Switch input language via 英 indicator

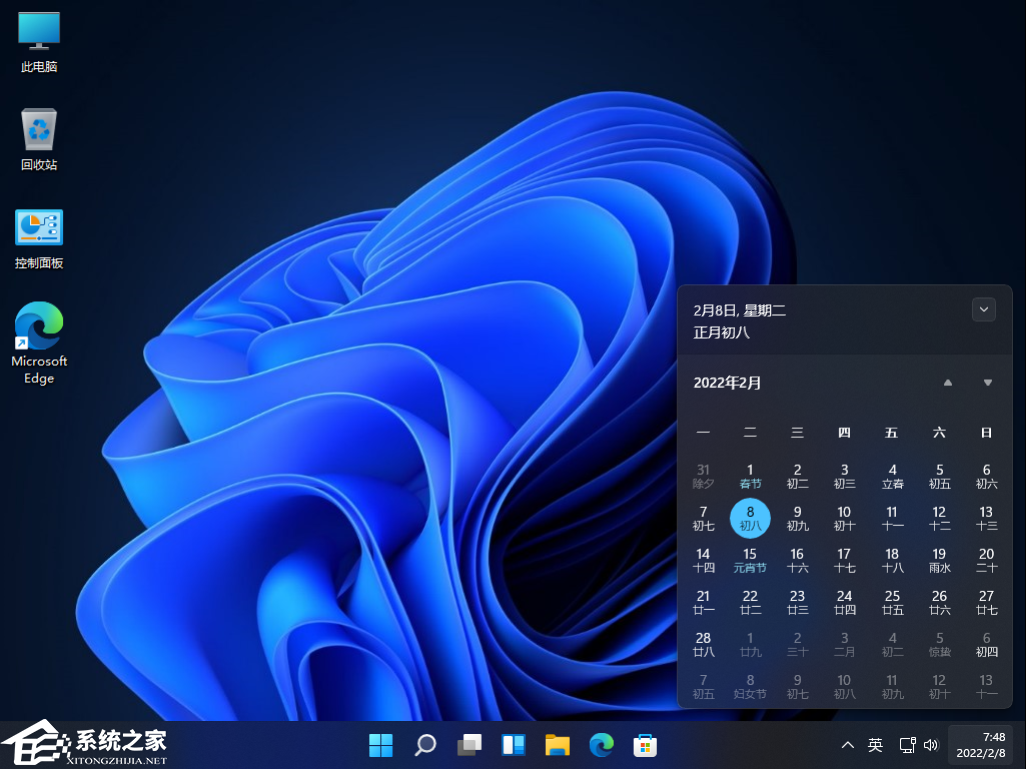[x=875, y=745]
